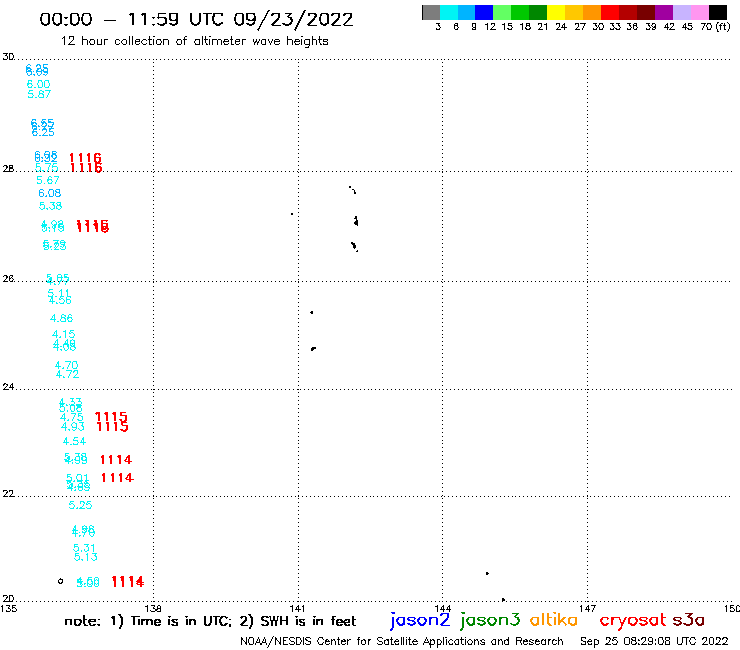Click the 4.15 wave height value
This screenshot has width=740, height=650.
64,334
